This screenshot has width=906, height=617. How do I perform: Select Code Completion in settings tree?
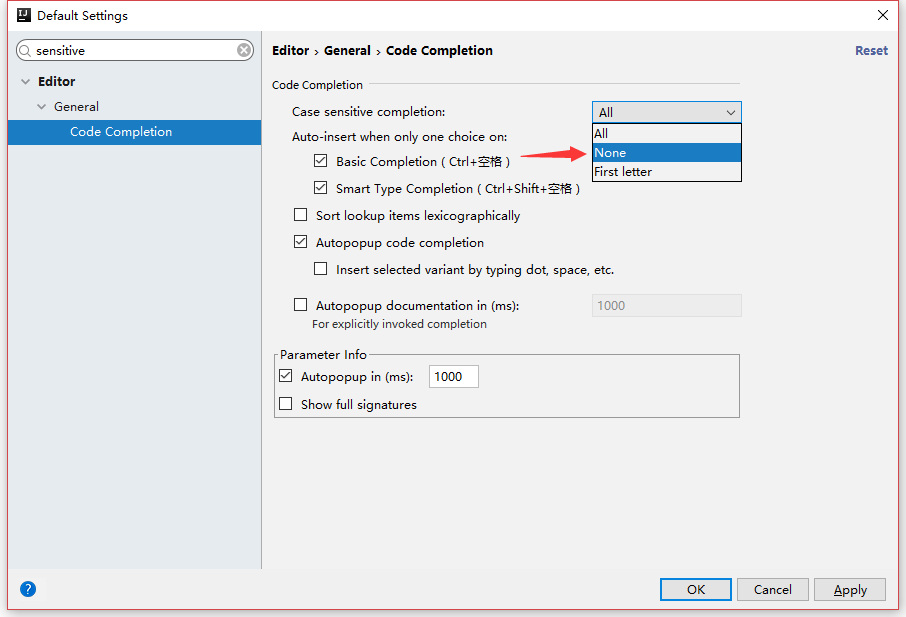tap(121, 132)
